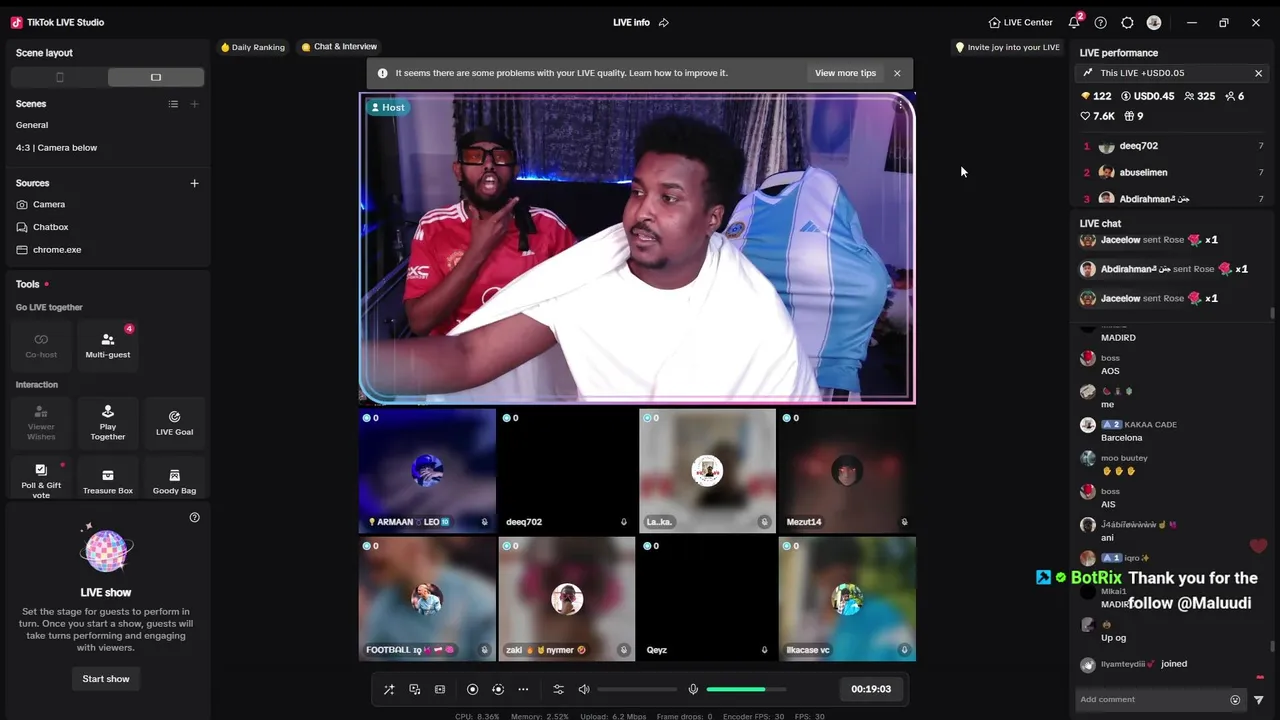Click the Start show button
This screenshot has width=1280, height=720.
(x=106, y=679)
